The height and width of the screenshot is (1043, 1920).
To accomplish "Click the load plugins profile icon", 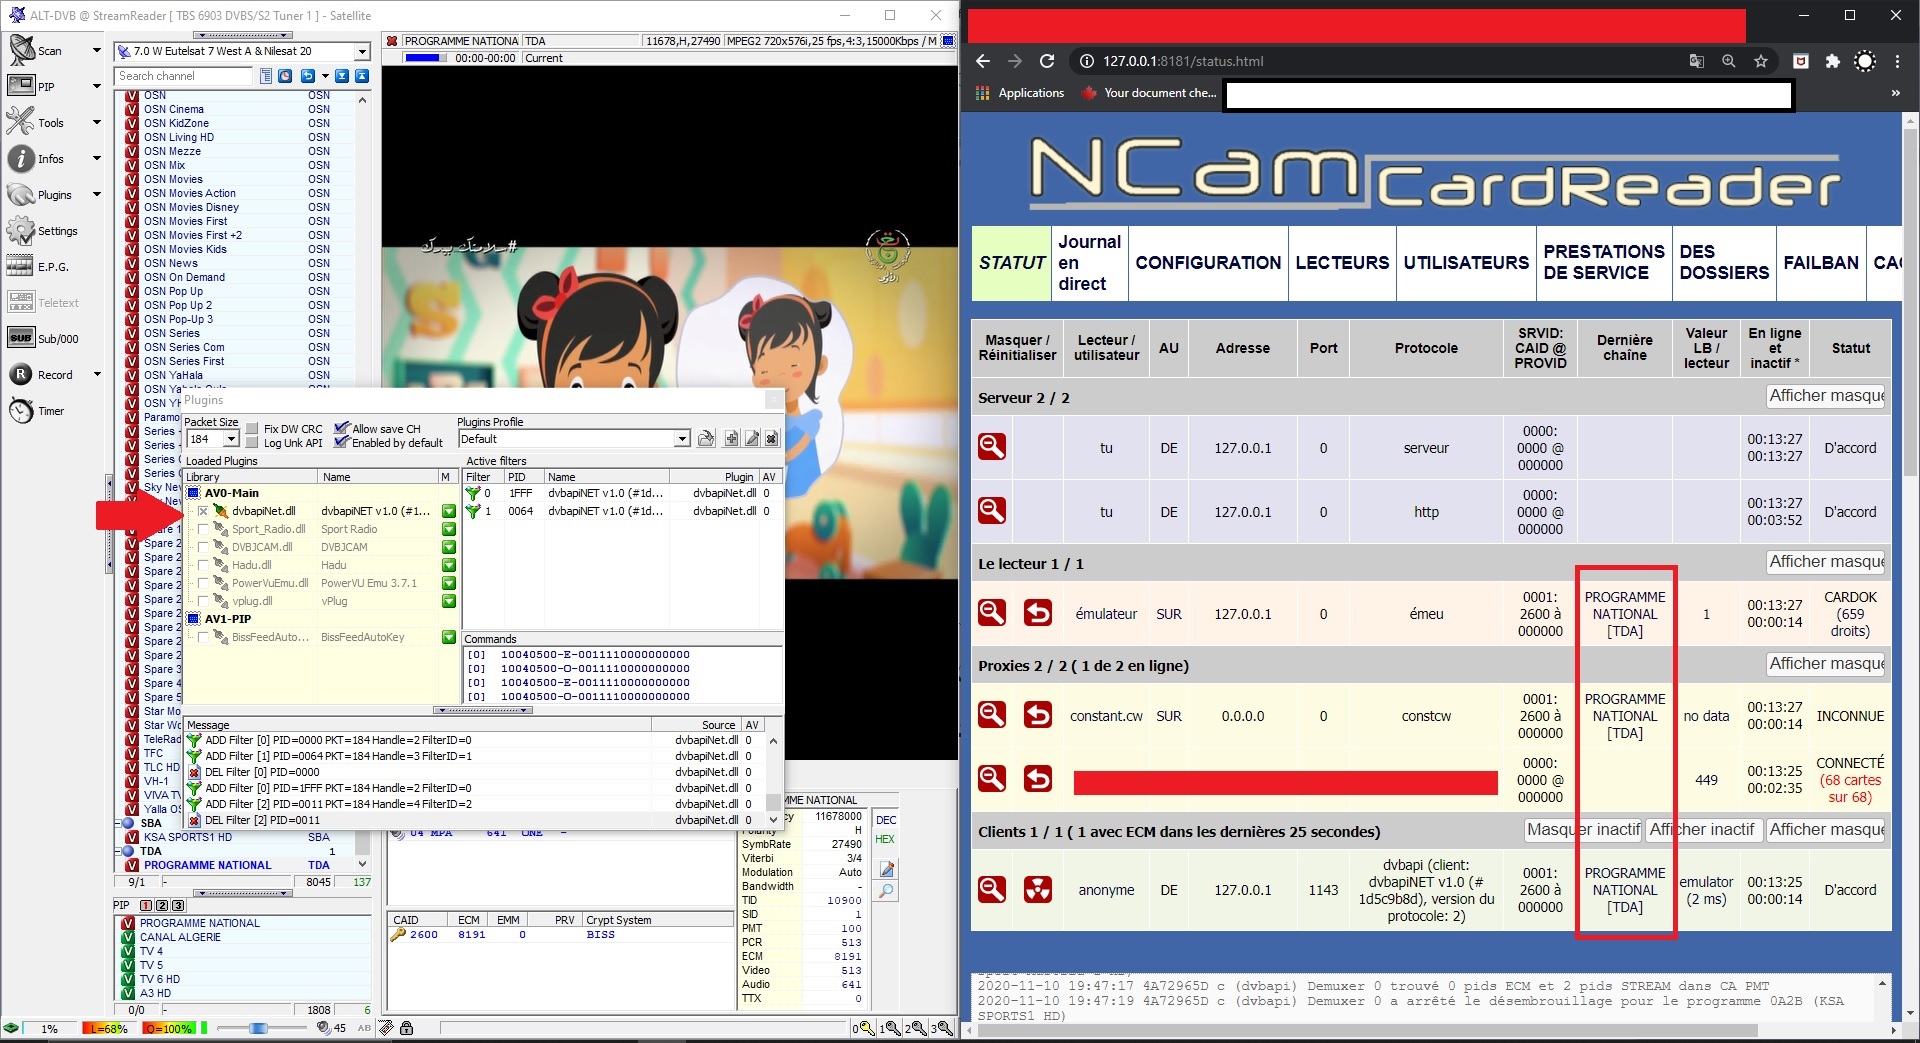I will click(706, 438).
